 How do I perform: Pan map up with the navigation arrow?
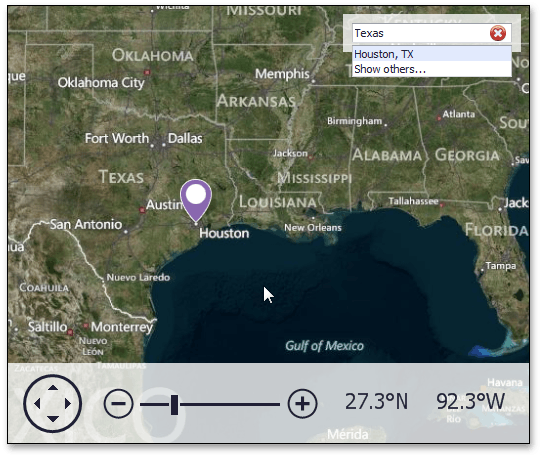tap(53, 387)
